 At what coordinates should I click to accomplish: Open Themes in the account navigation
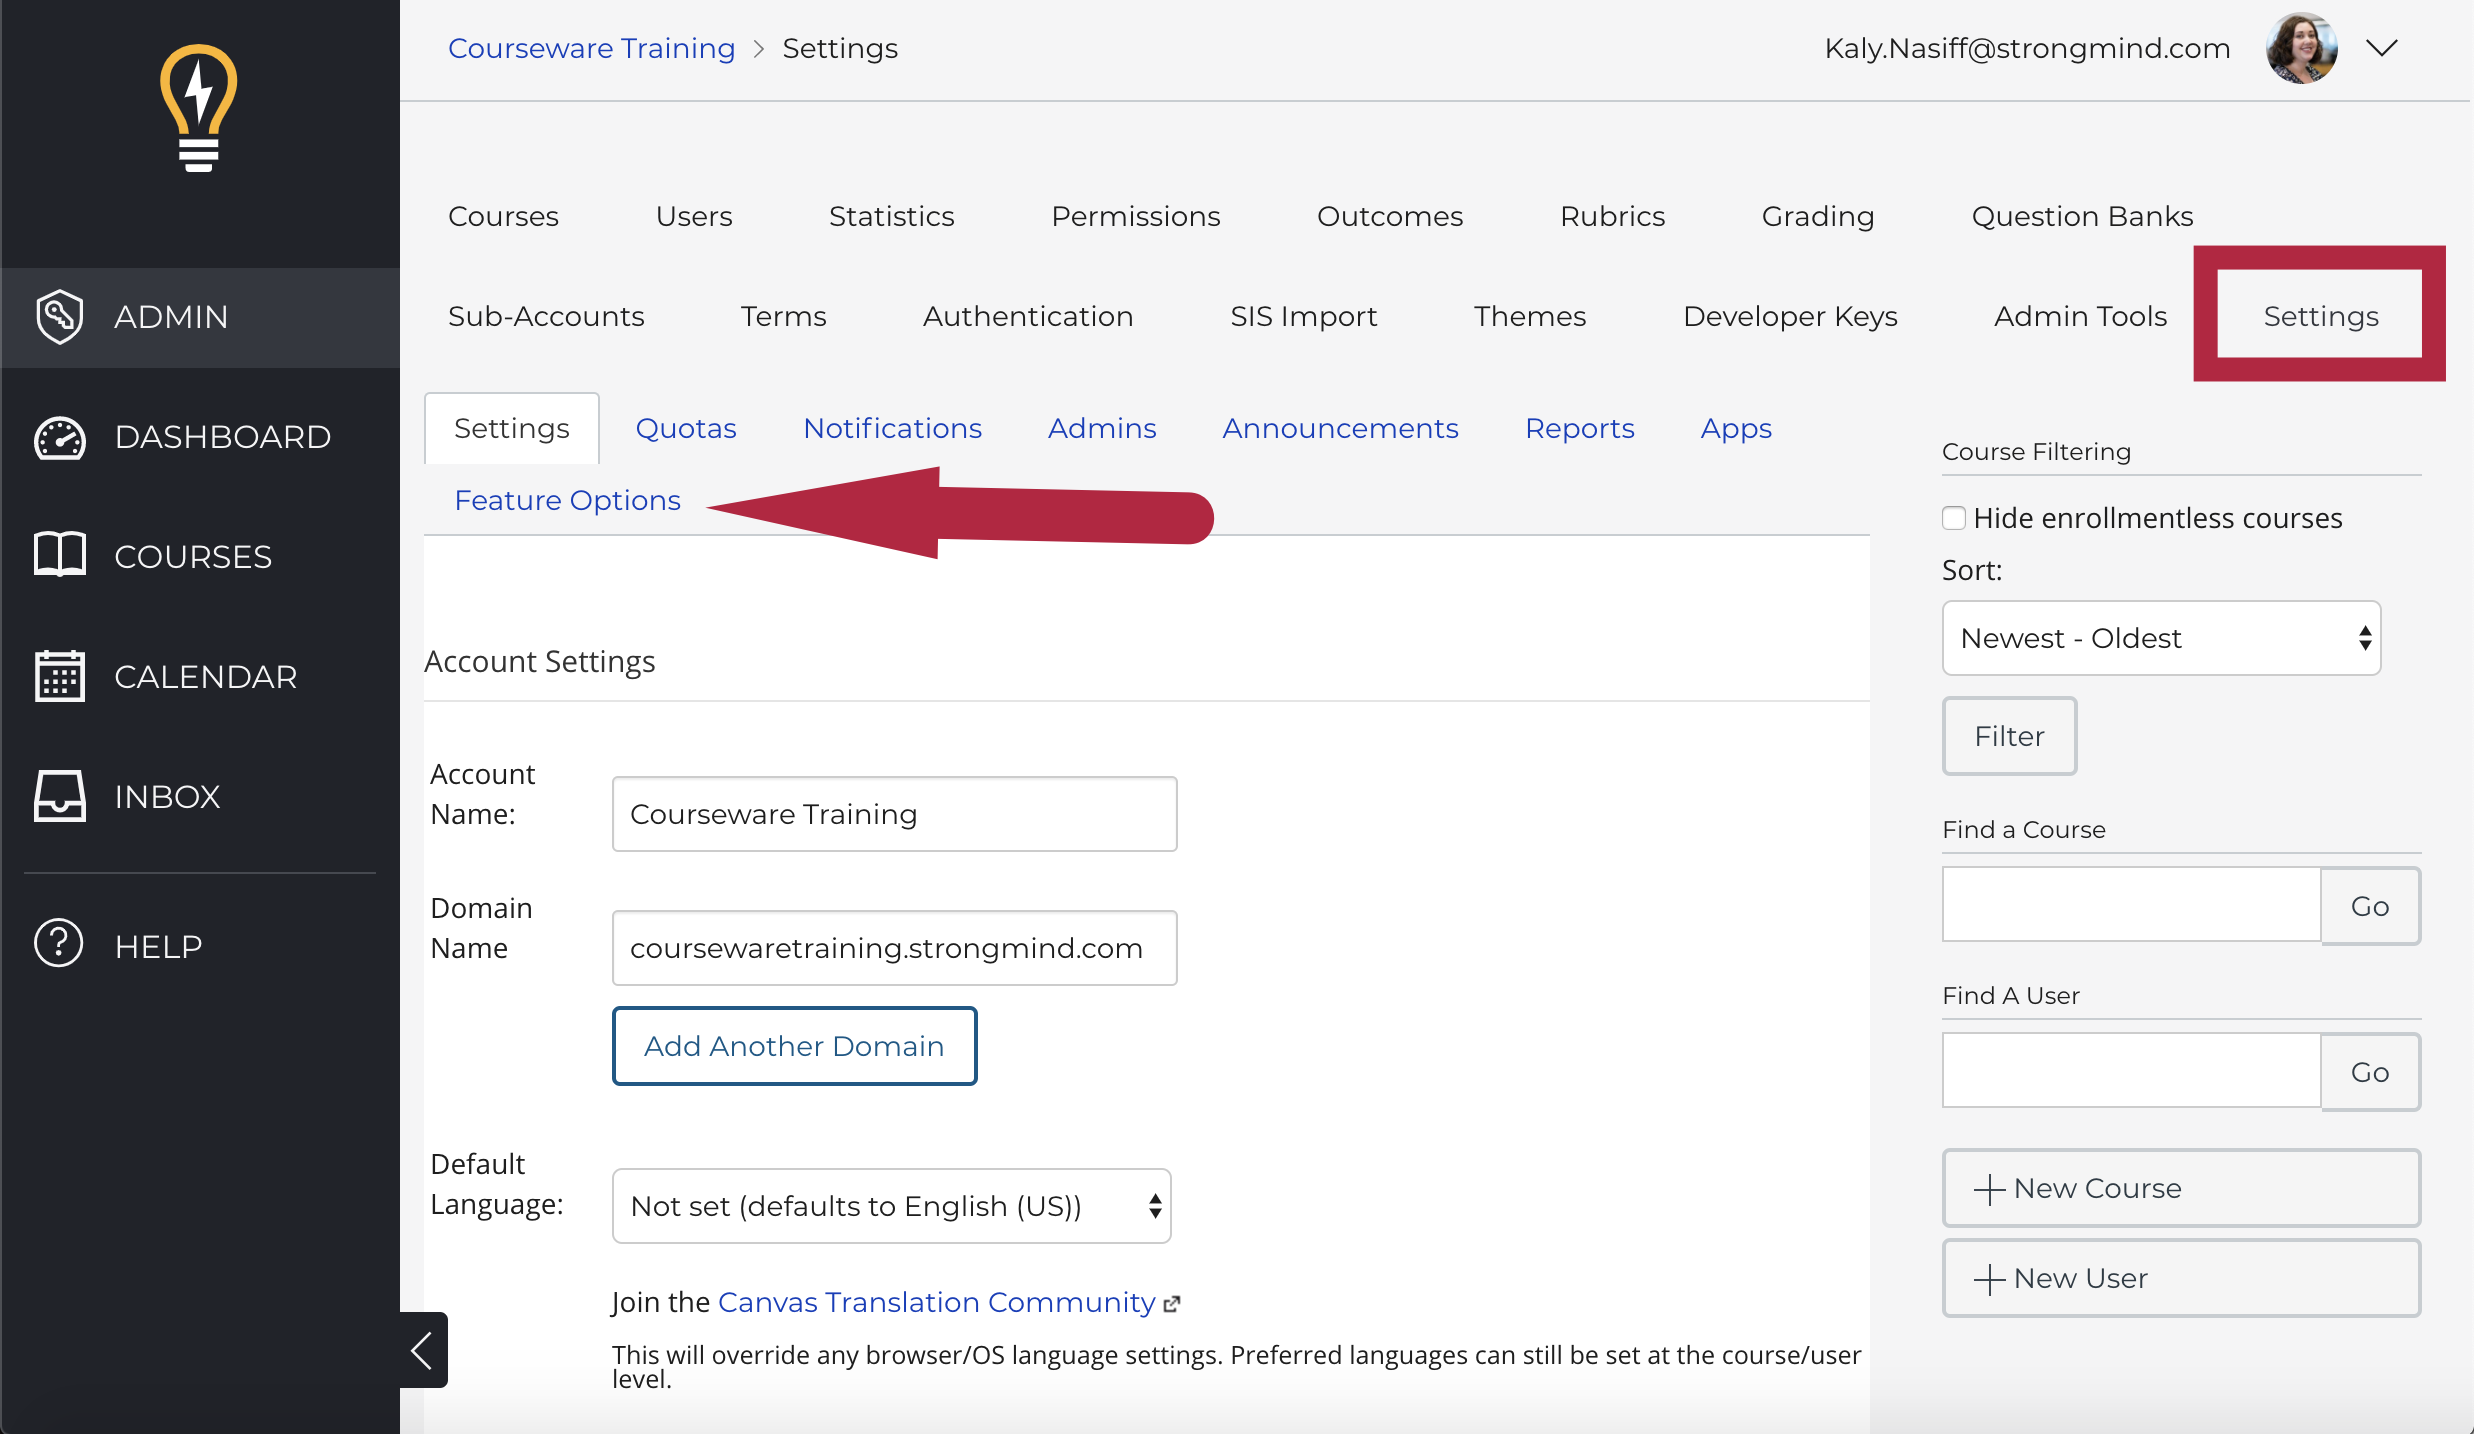1529,316
